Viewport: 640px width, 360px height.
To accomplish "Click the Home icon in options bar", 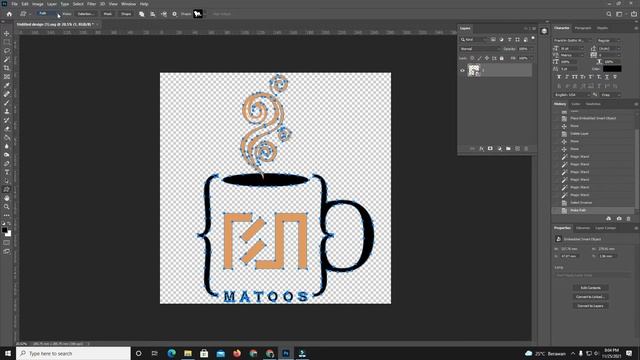I will (9, 14).
